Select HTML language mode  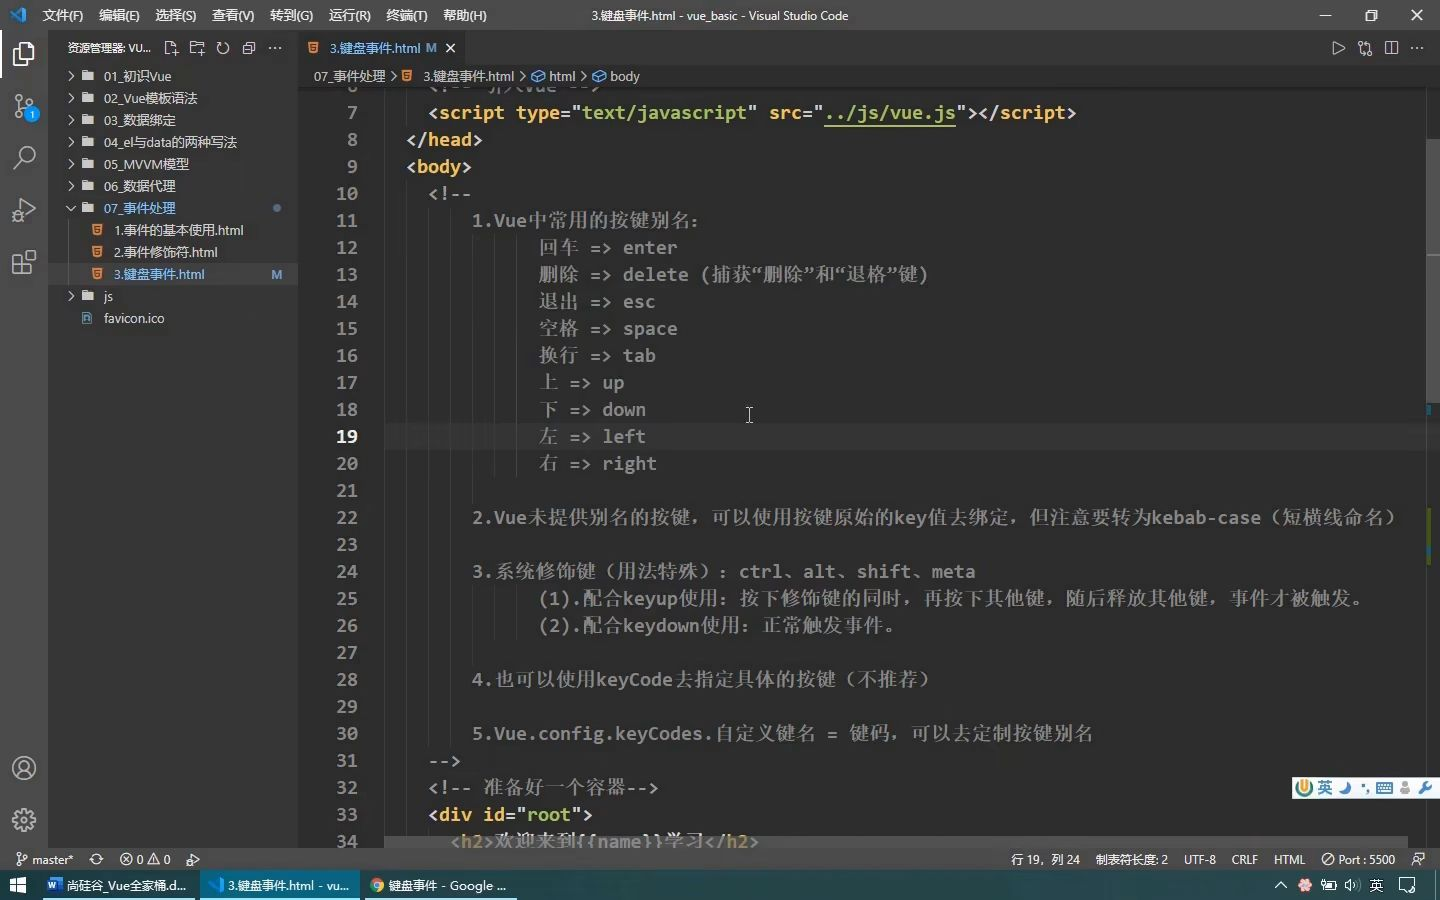click(1290, 859)
